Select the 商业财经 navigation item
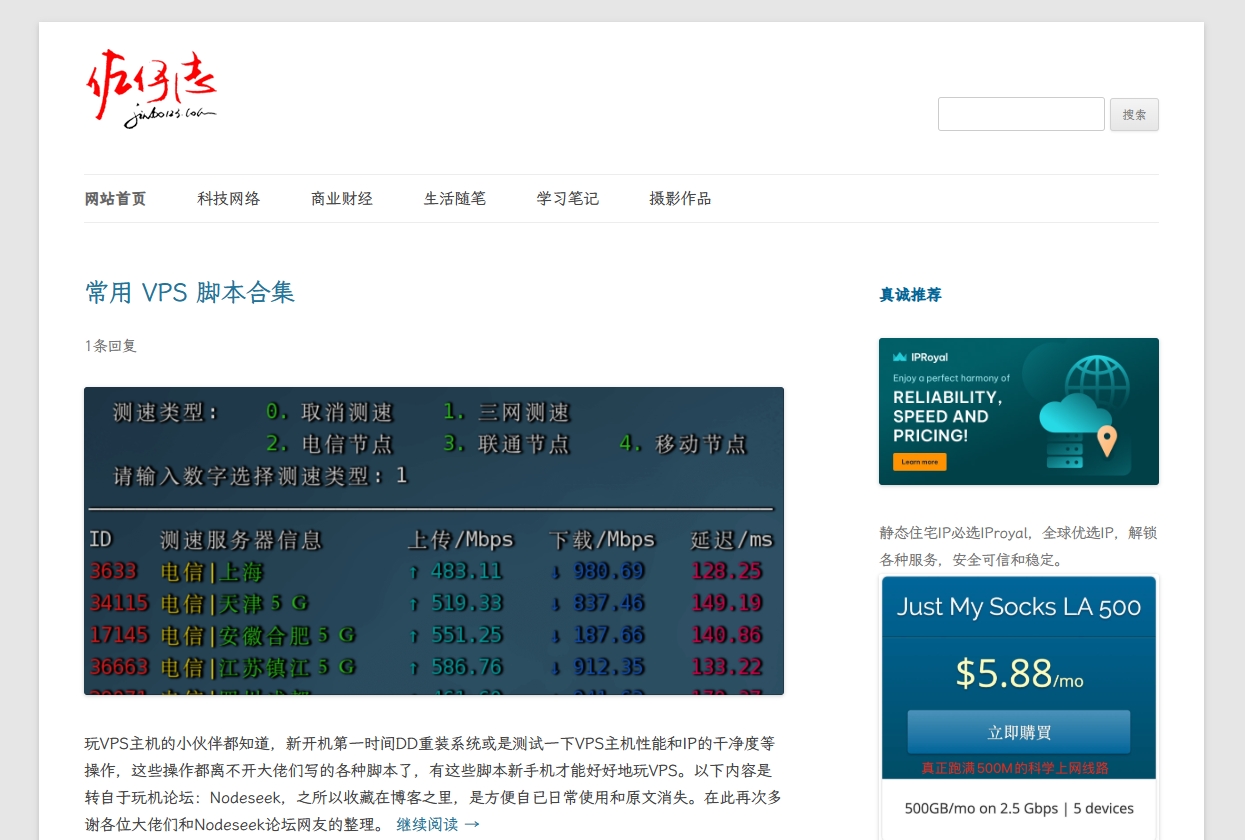The height and width of the screenshot is (840, 1245). coord(341,199)
